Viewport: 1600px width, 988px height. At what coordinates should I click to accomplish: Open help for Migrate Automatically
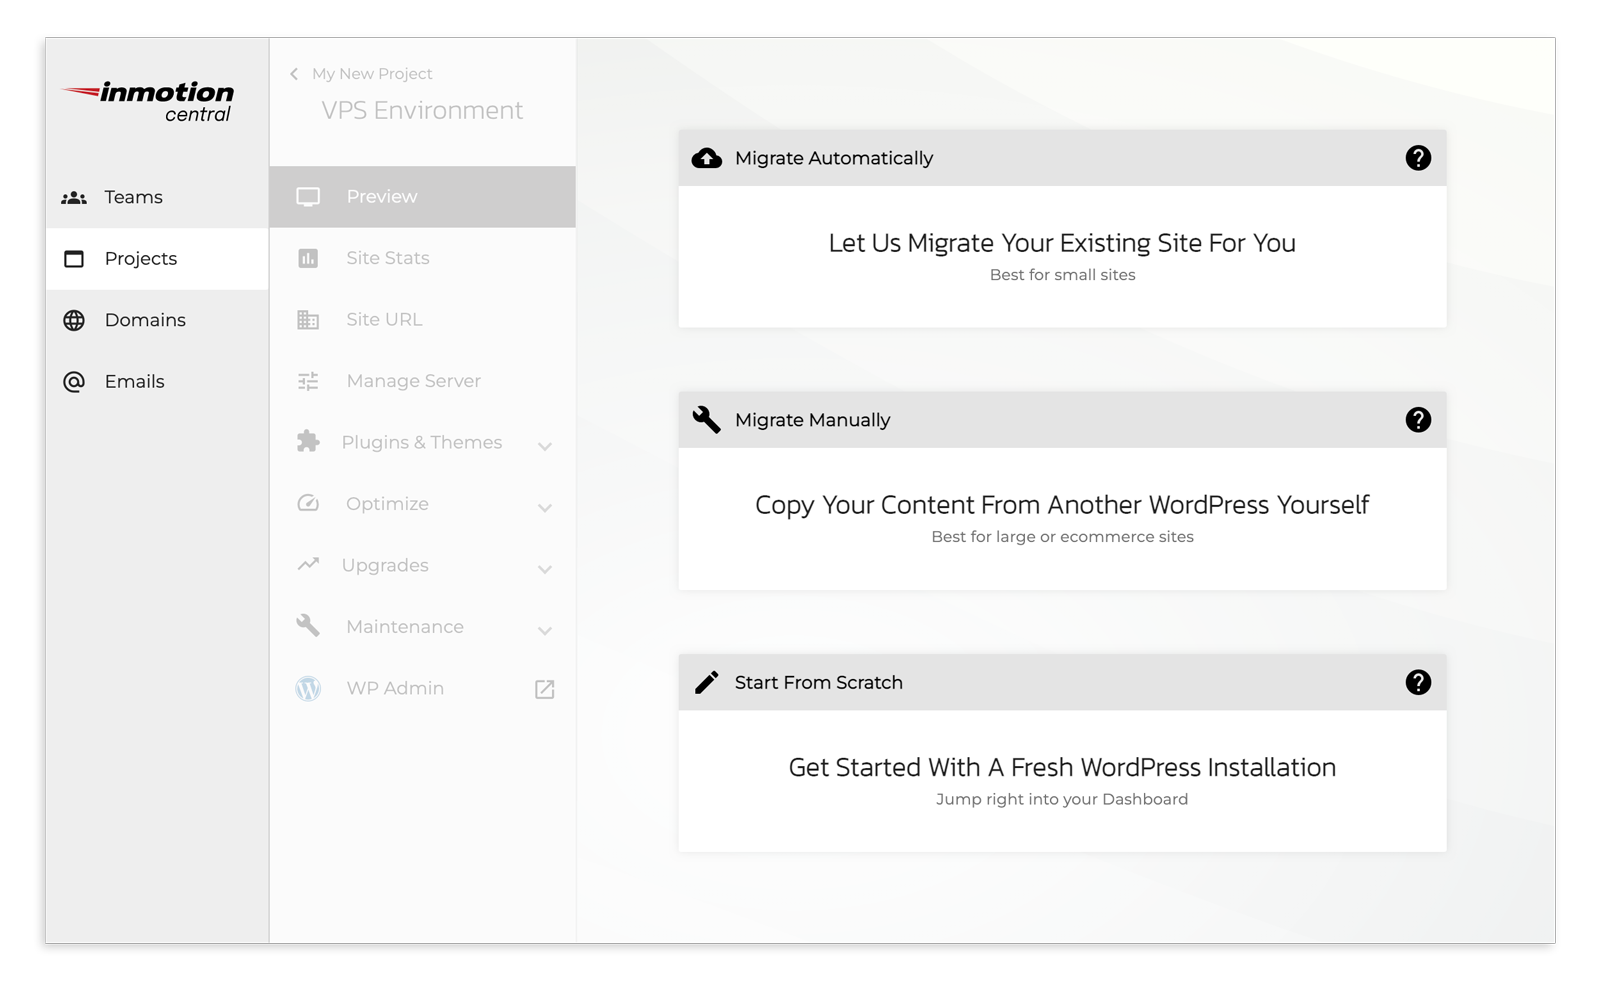click(x=1418, y=158)
